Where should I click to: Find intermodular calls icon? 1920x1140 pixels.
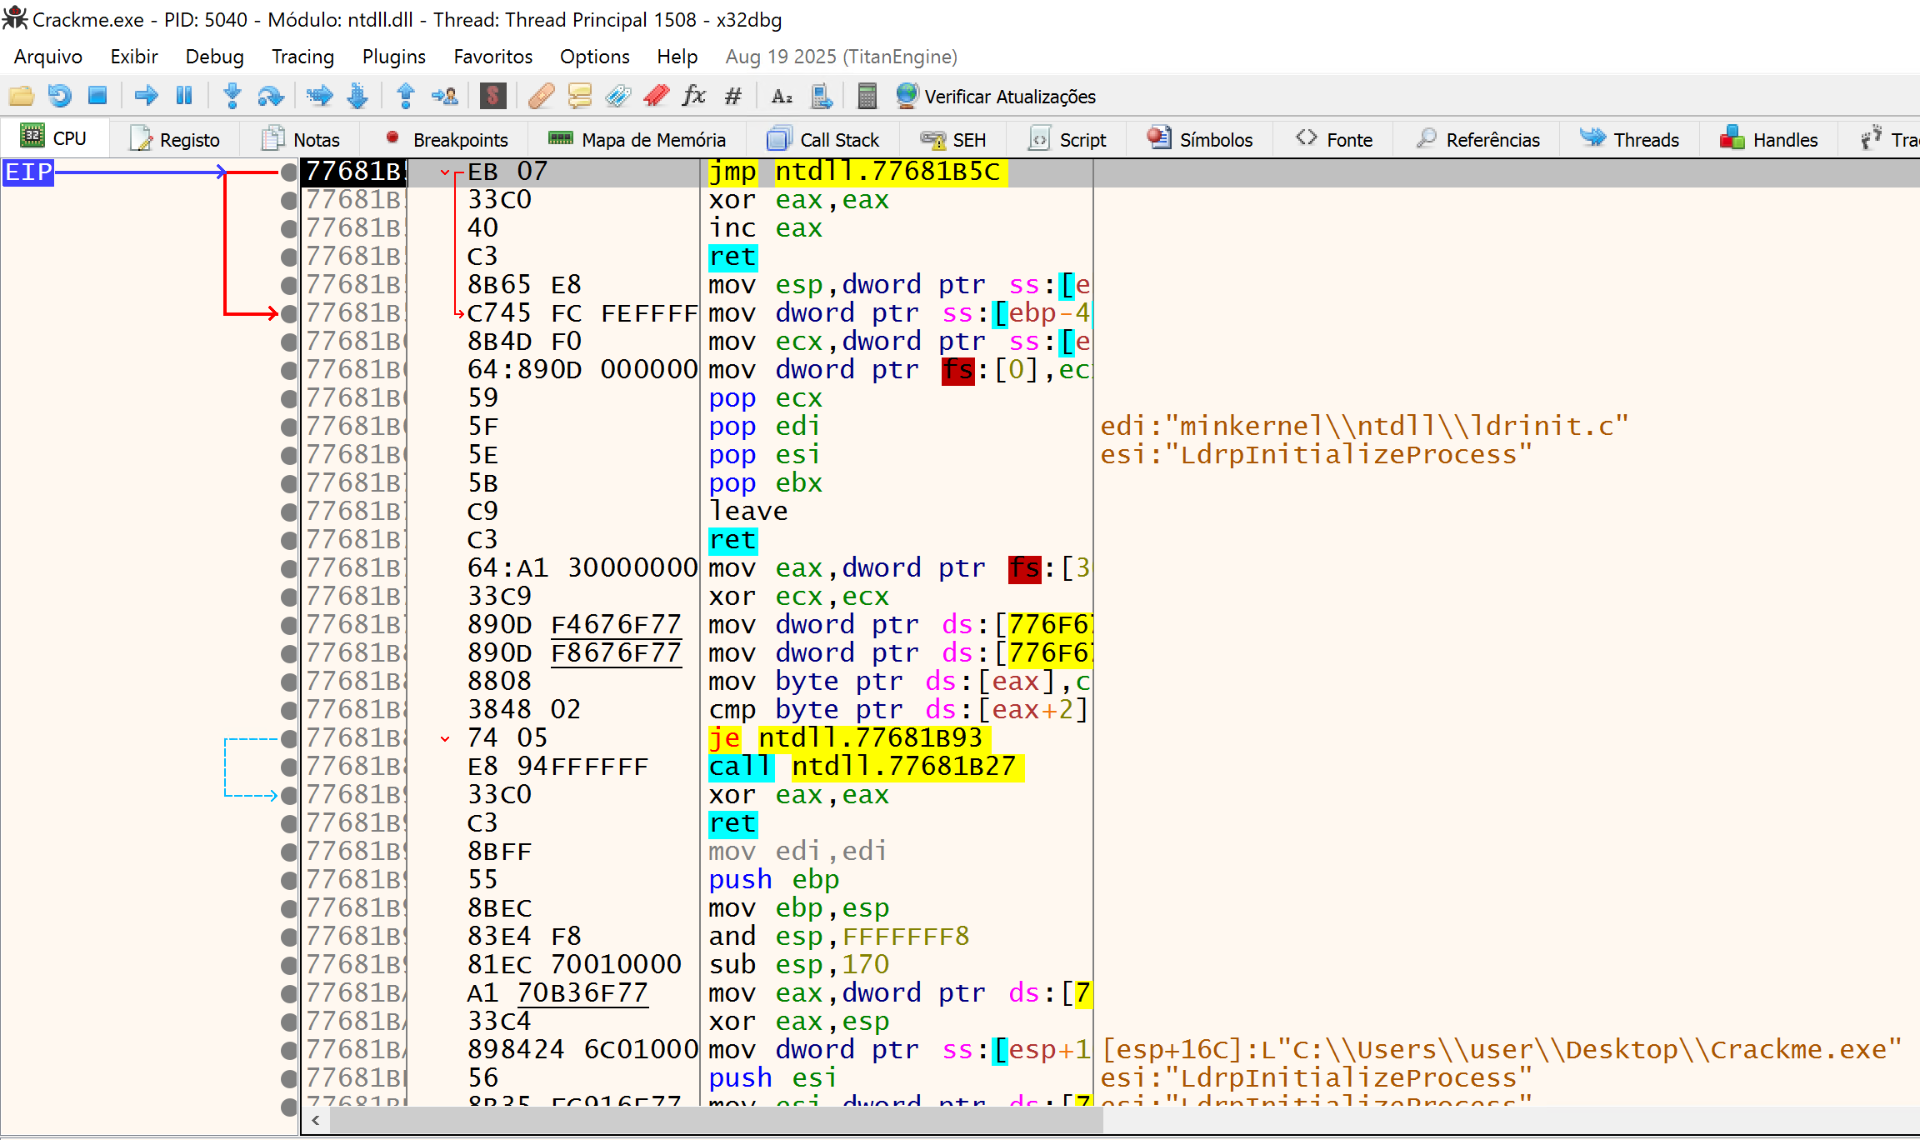click(x=821, y=96)
